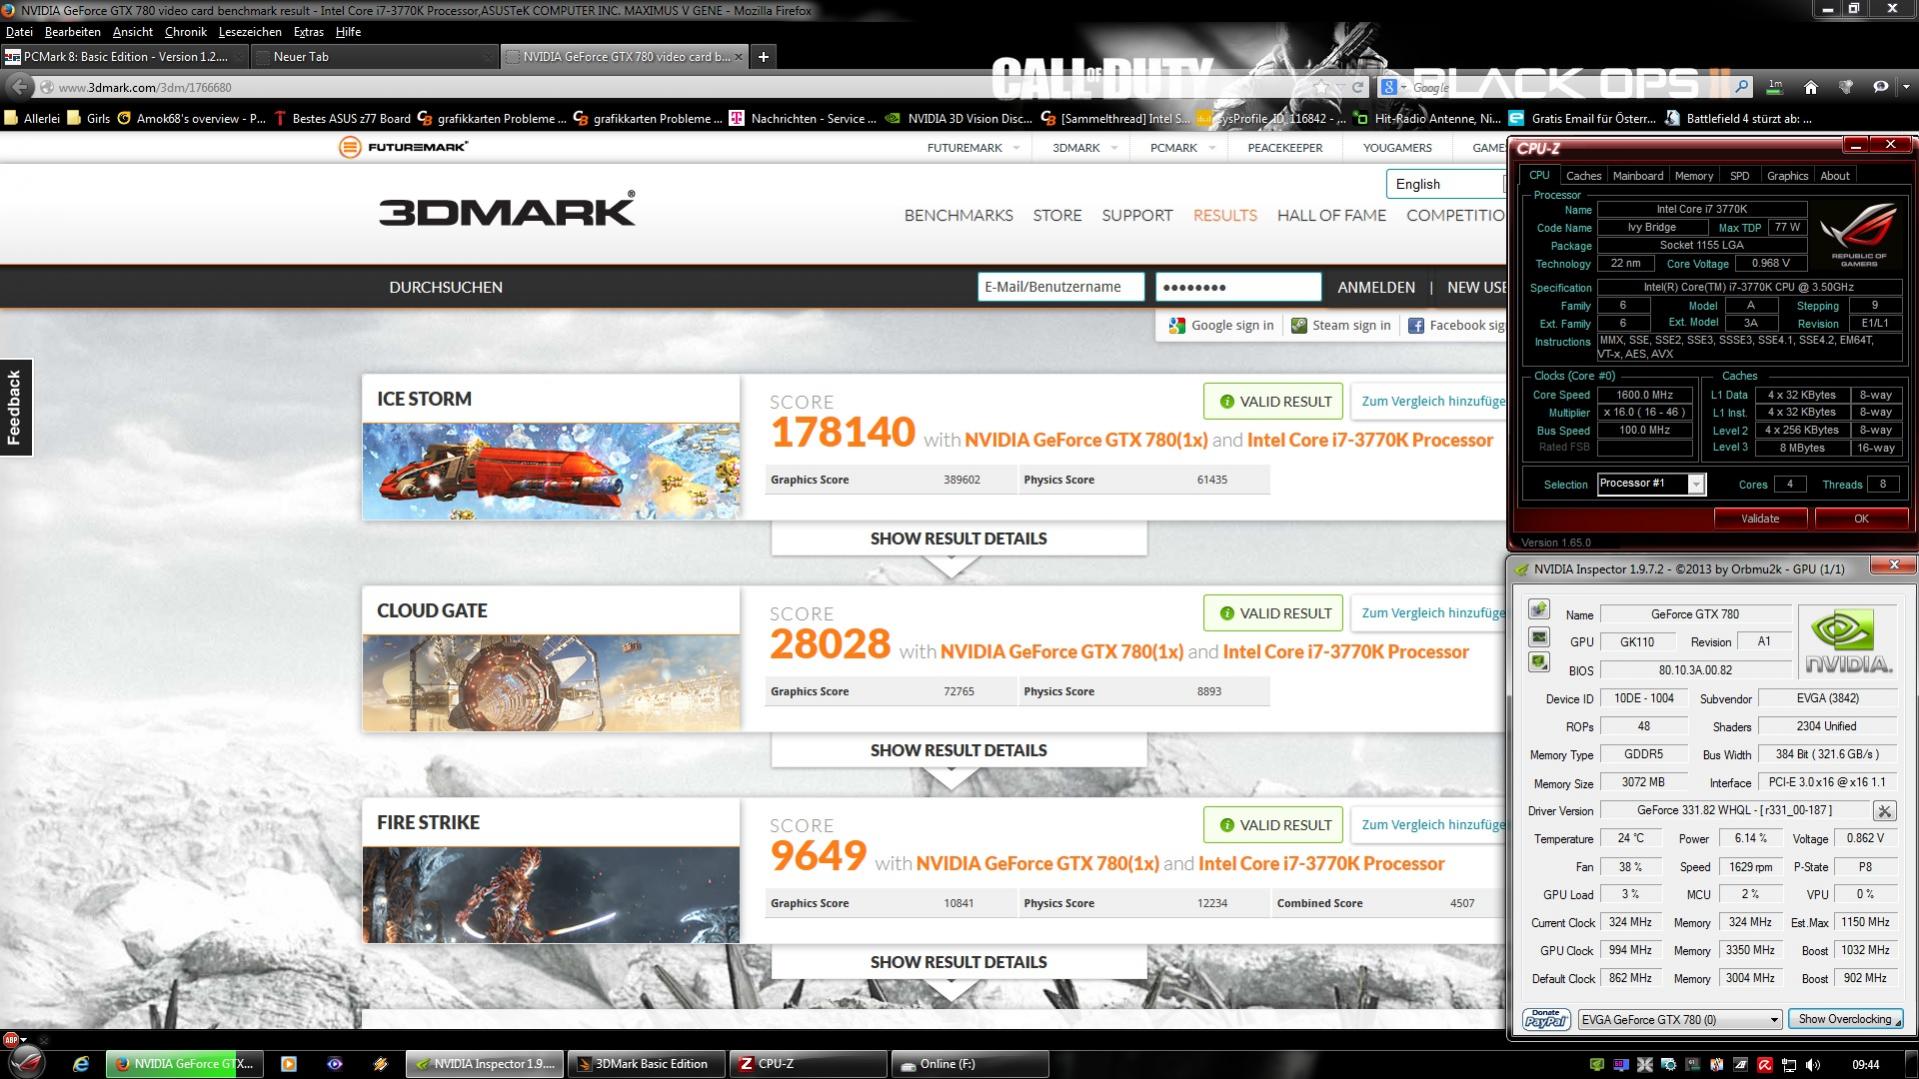This screenshot has height=1079, width=1919.
Task: Open the Memory tab in CPU-Z
Action: click(1694, 176)
